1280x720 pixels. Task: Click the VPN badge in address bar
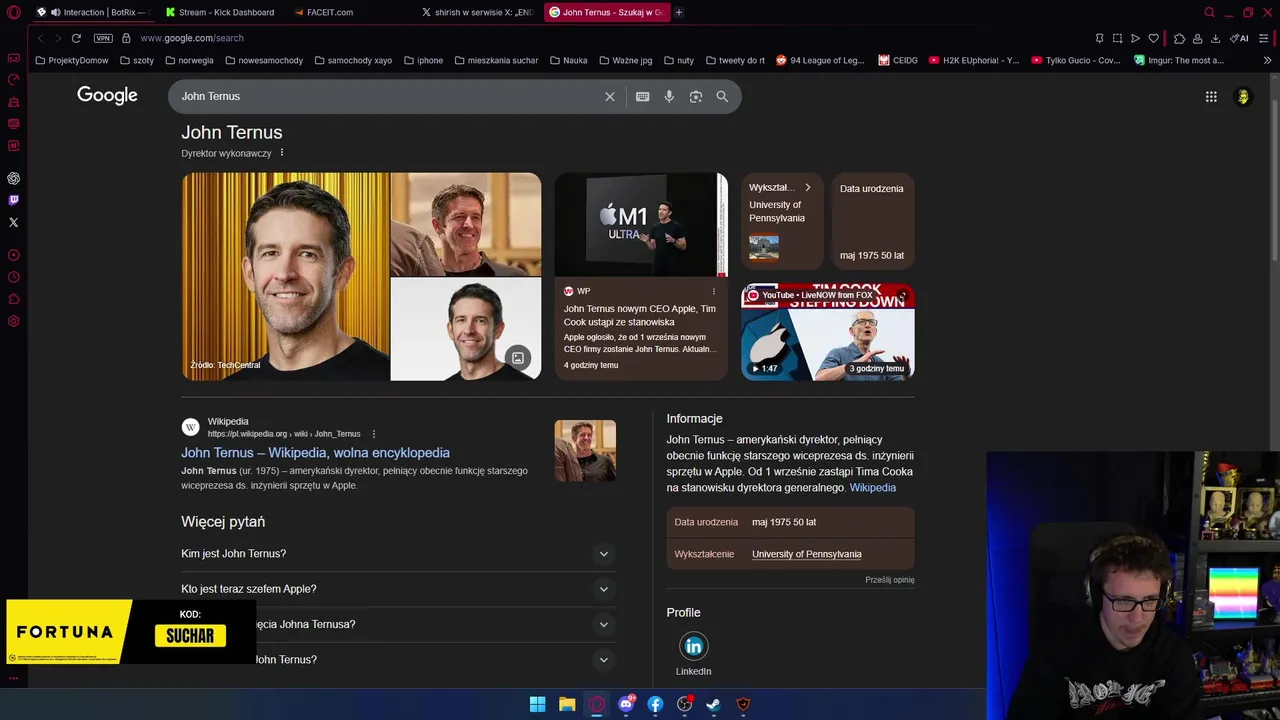tap(103, 38)
